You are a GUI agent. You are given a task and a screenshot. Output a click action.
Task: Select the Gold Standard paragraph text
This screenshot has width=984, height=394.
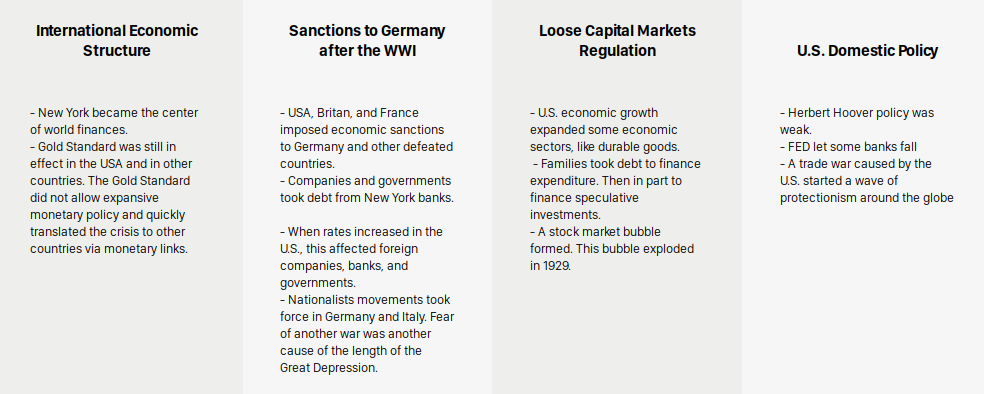click(111, 198)
